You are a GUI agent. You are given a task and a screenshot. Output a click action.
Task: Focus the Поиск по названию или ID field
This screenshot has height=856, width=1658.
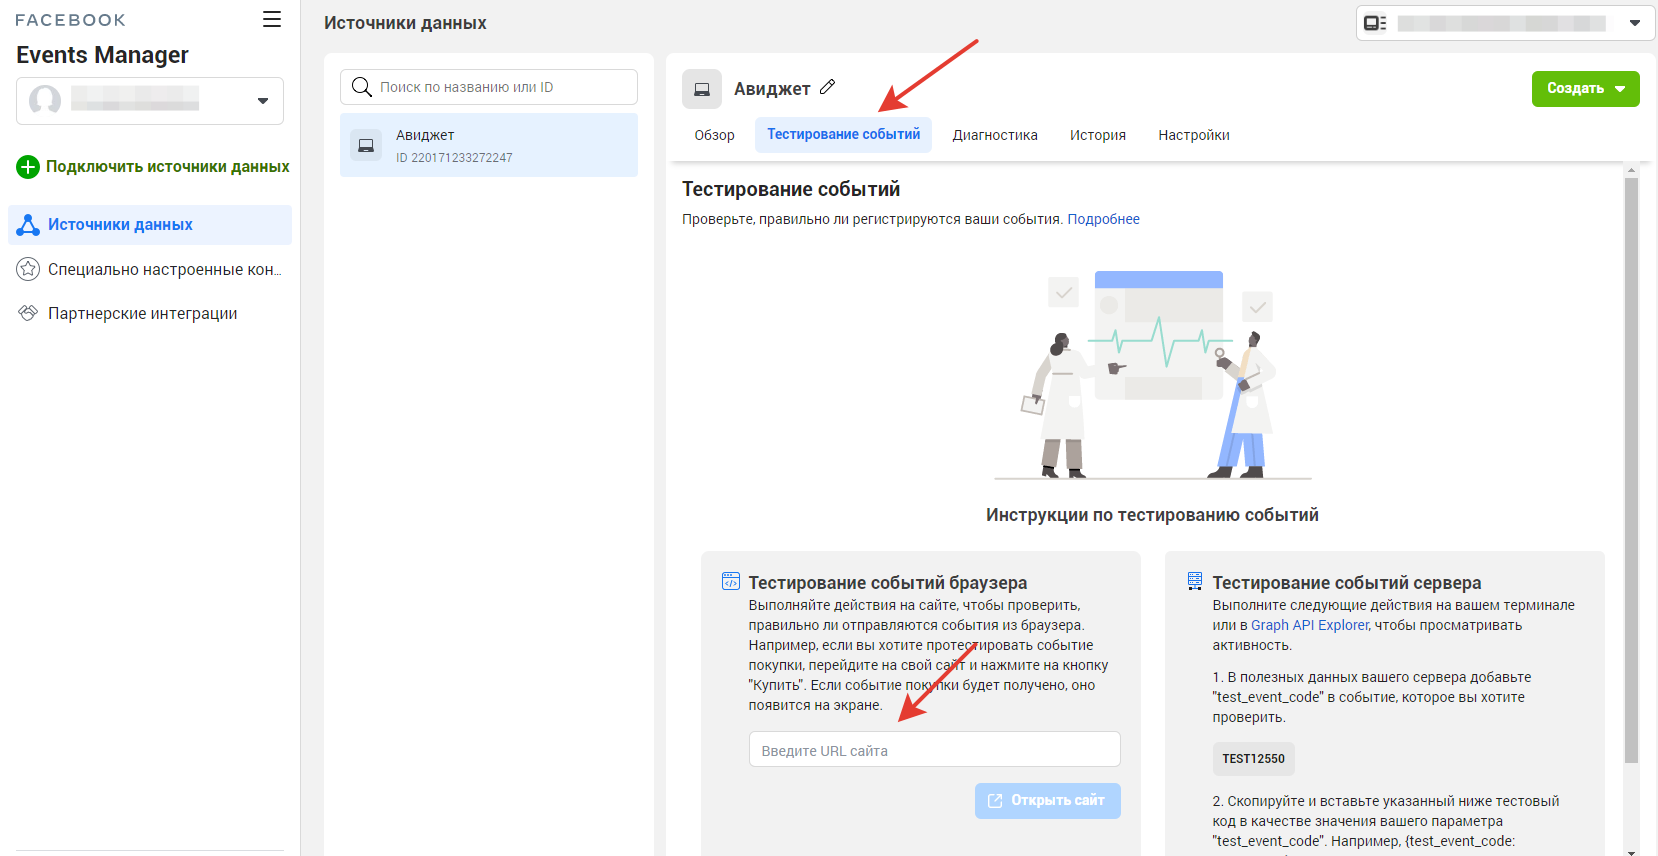coord(489,87)
